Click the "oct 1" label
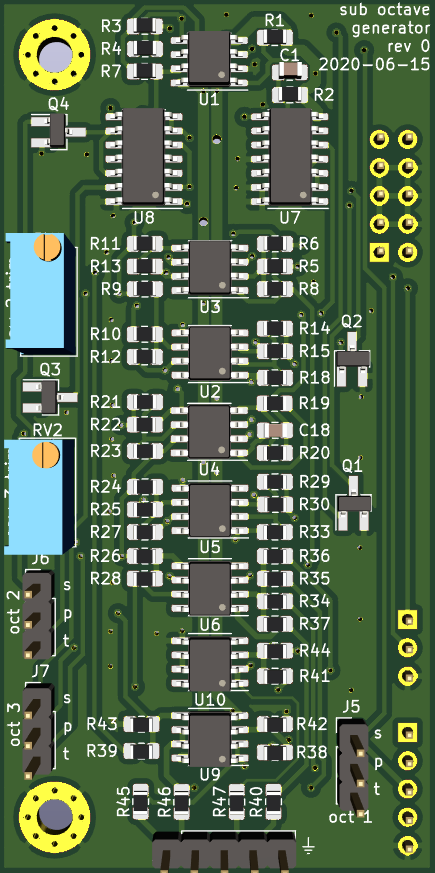 [351, 817]
